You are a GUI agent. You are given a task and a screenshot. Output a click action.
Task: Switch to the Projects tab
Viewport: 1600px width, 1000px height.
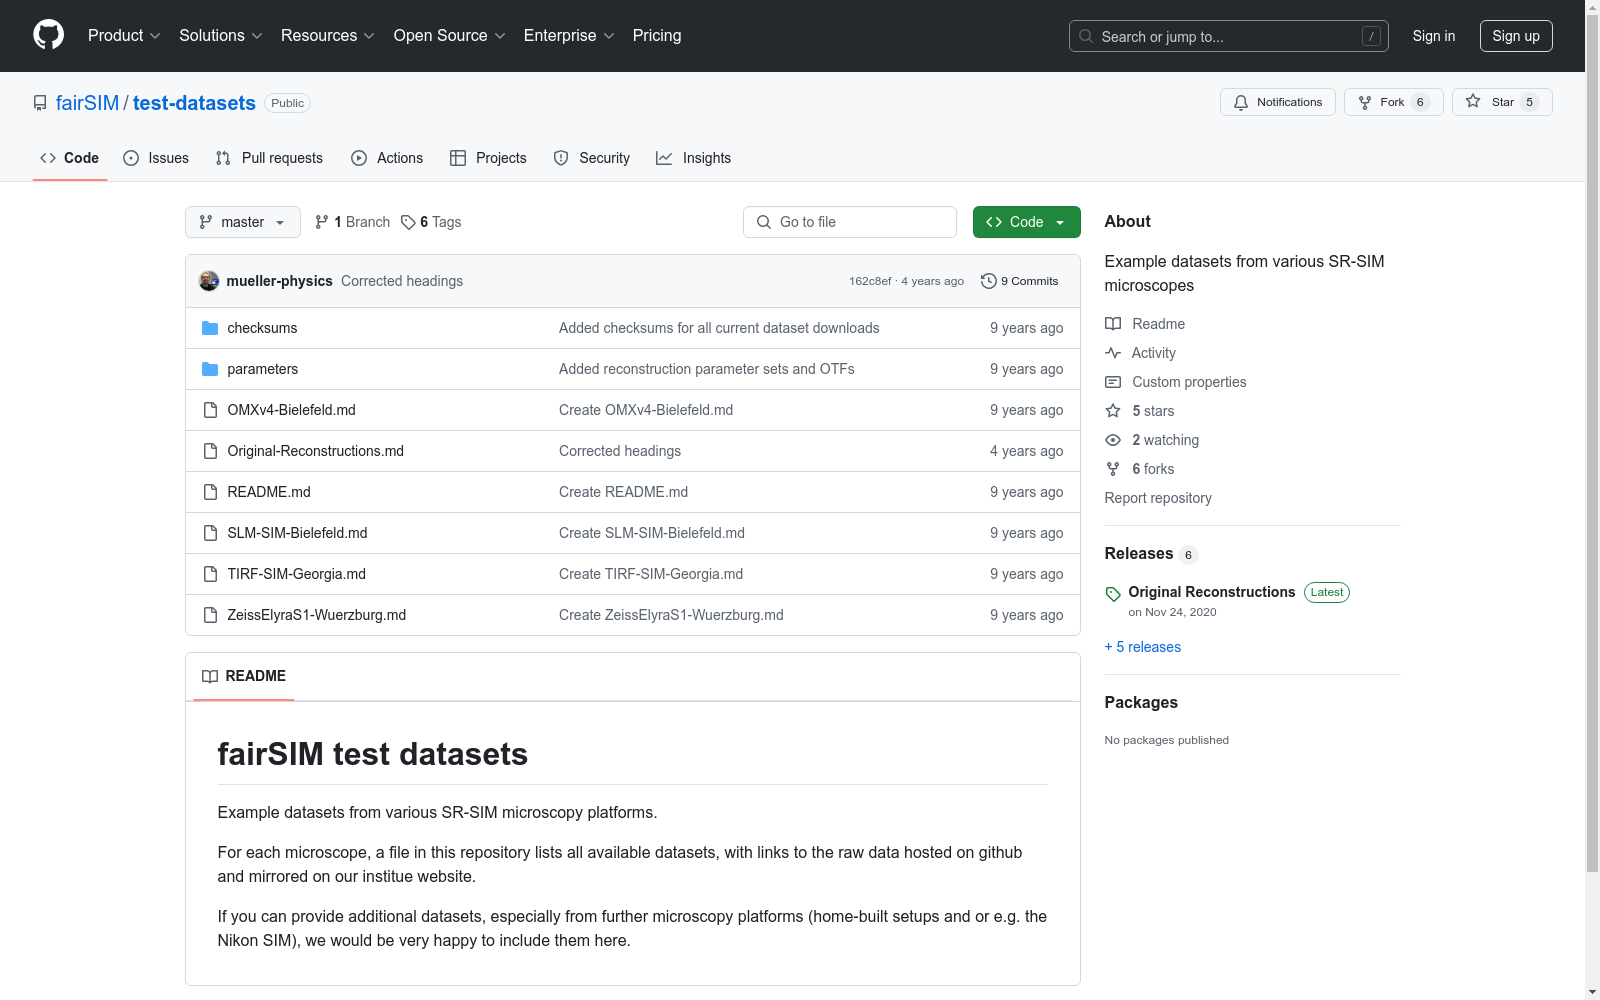488,158
